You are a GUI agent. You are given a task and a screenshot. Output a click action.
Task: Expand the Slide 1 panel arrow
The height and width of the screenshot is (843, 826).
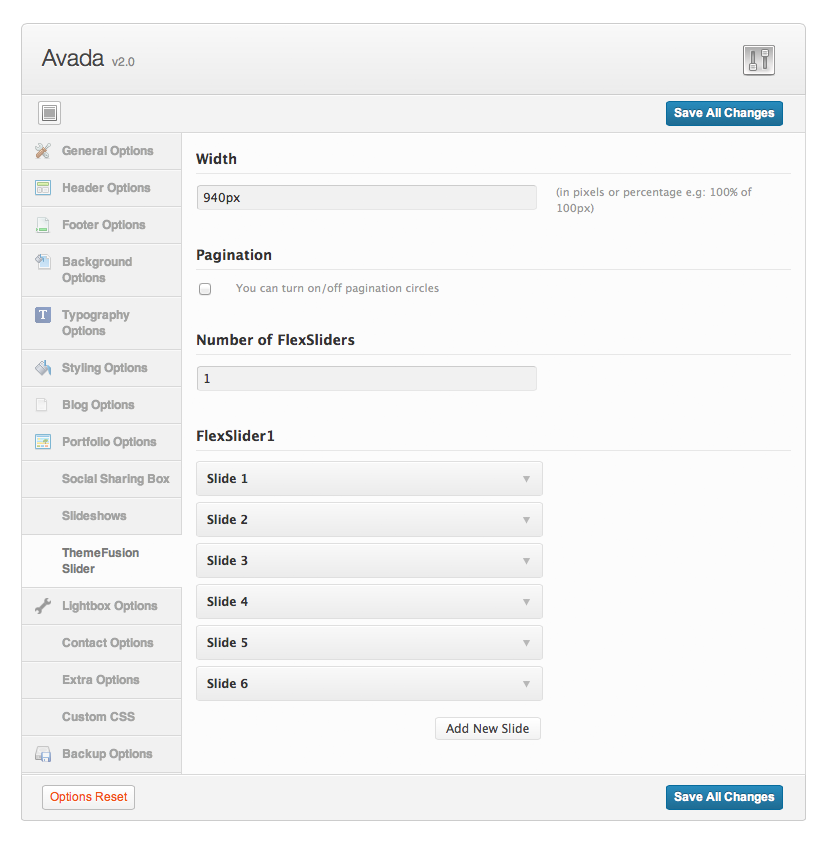[x=526, y=479]
